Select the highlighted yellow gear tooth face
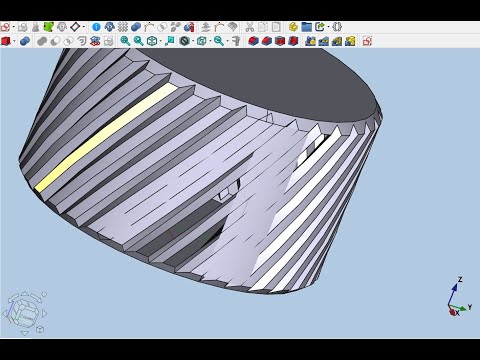Screen dimensions: 480x360 click(106, 137)
